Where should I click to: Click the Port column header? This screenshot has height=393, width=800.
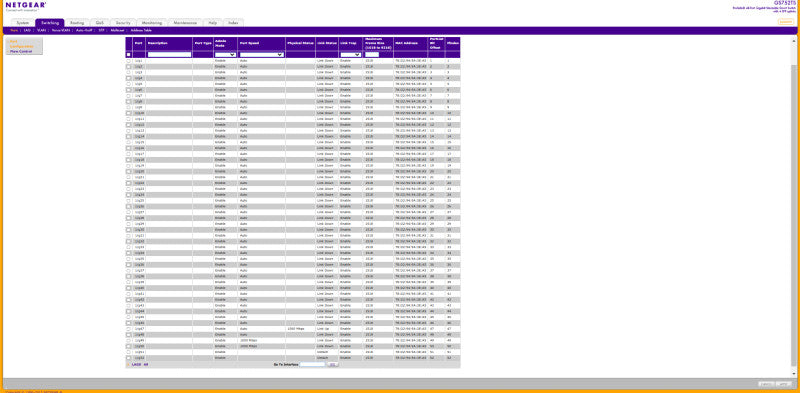pyautogui.click(x=139, y=43)
